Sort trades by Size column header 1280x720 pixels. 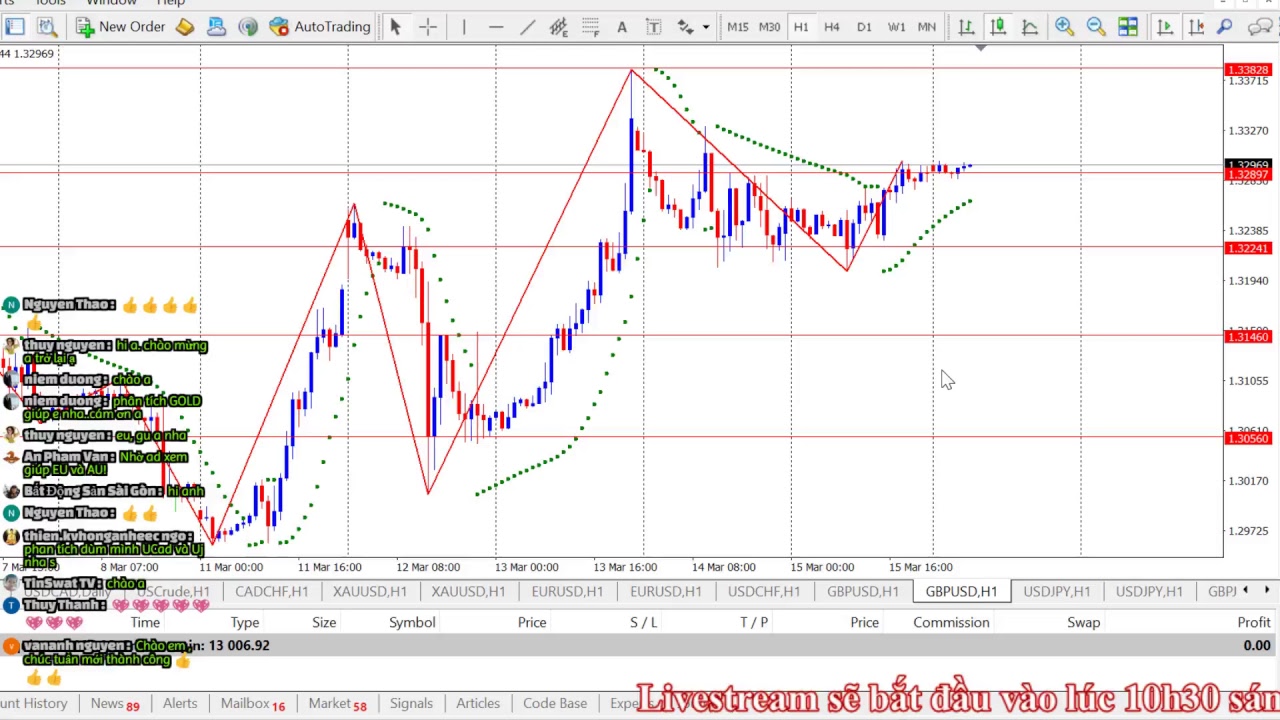click(324, 623)
